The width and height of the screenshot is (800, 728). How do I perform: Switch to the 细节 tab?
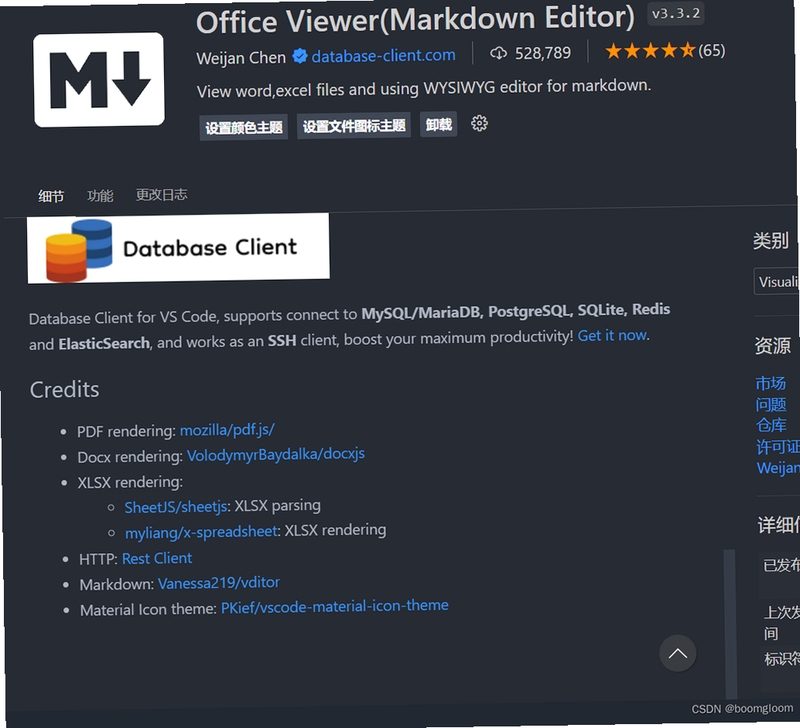(x=51, y=196)
